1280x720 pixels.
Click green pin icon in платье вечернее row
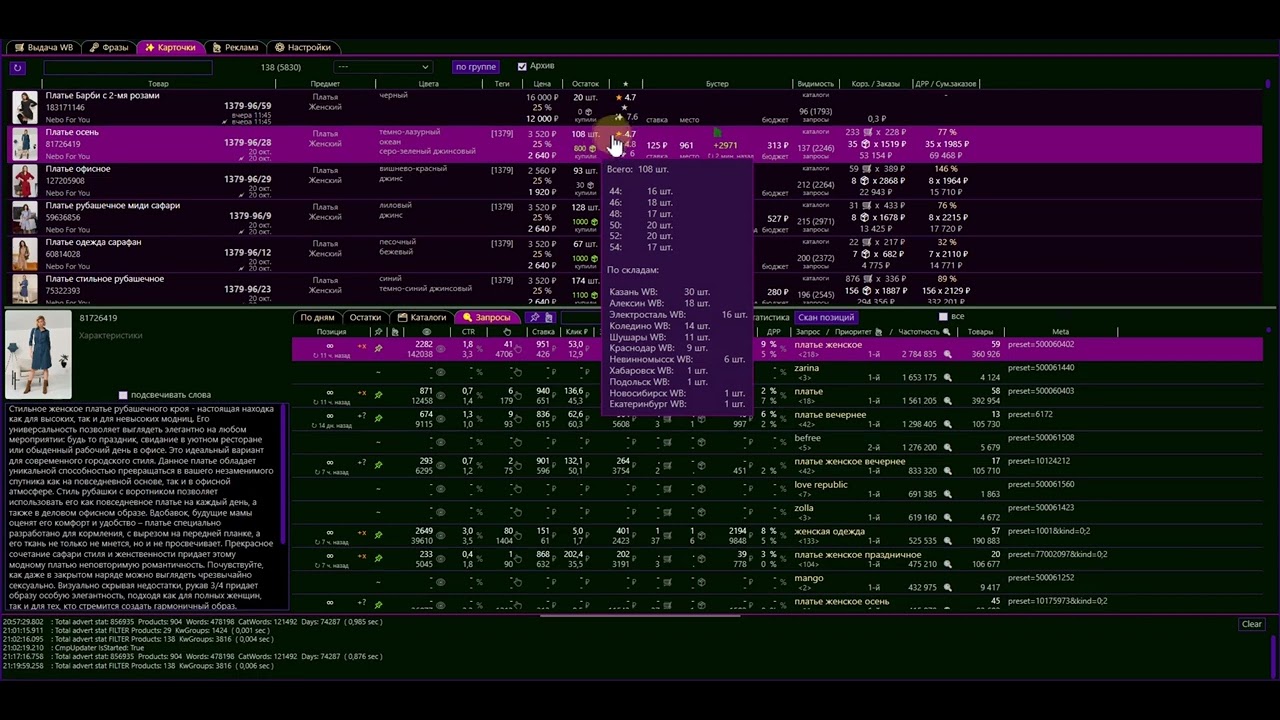point(378,418)
